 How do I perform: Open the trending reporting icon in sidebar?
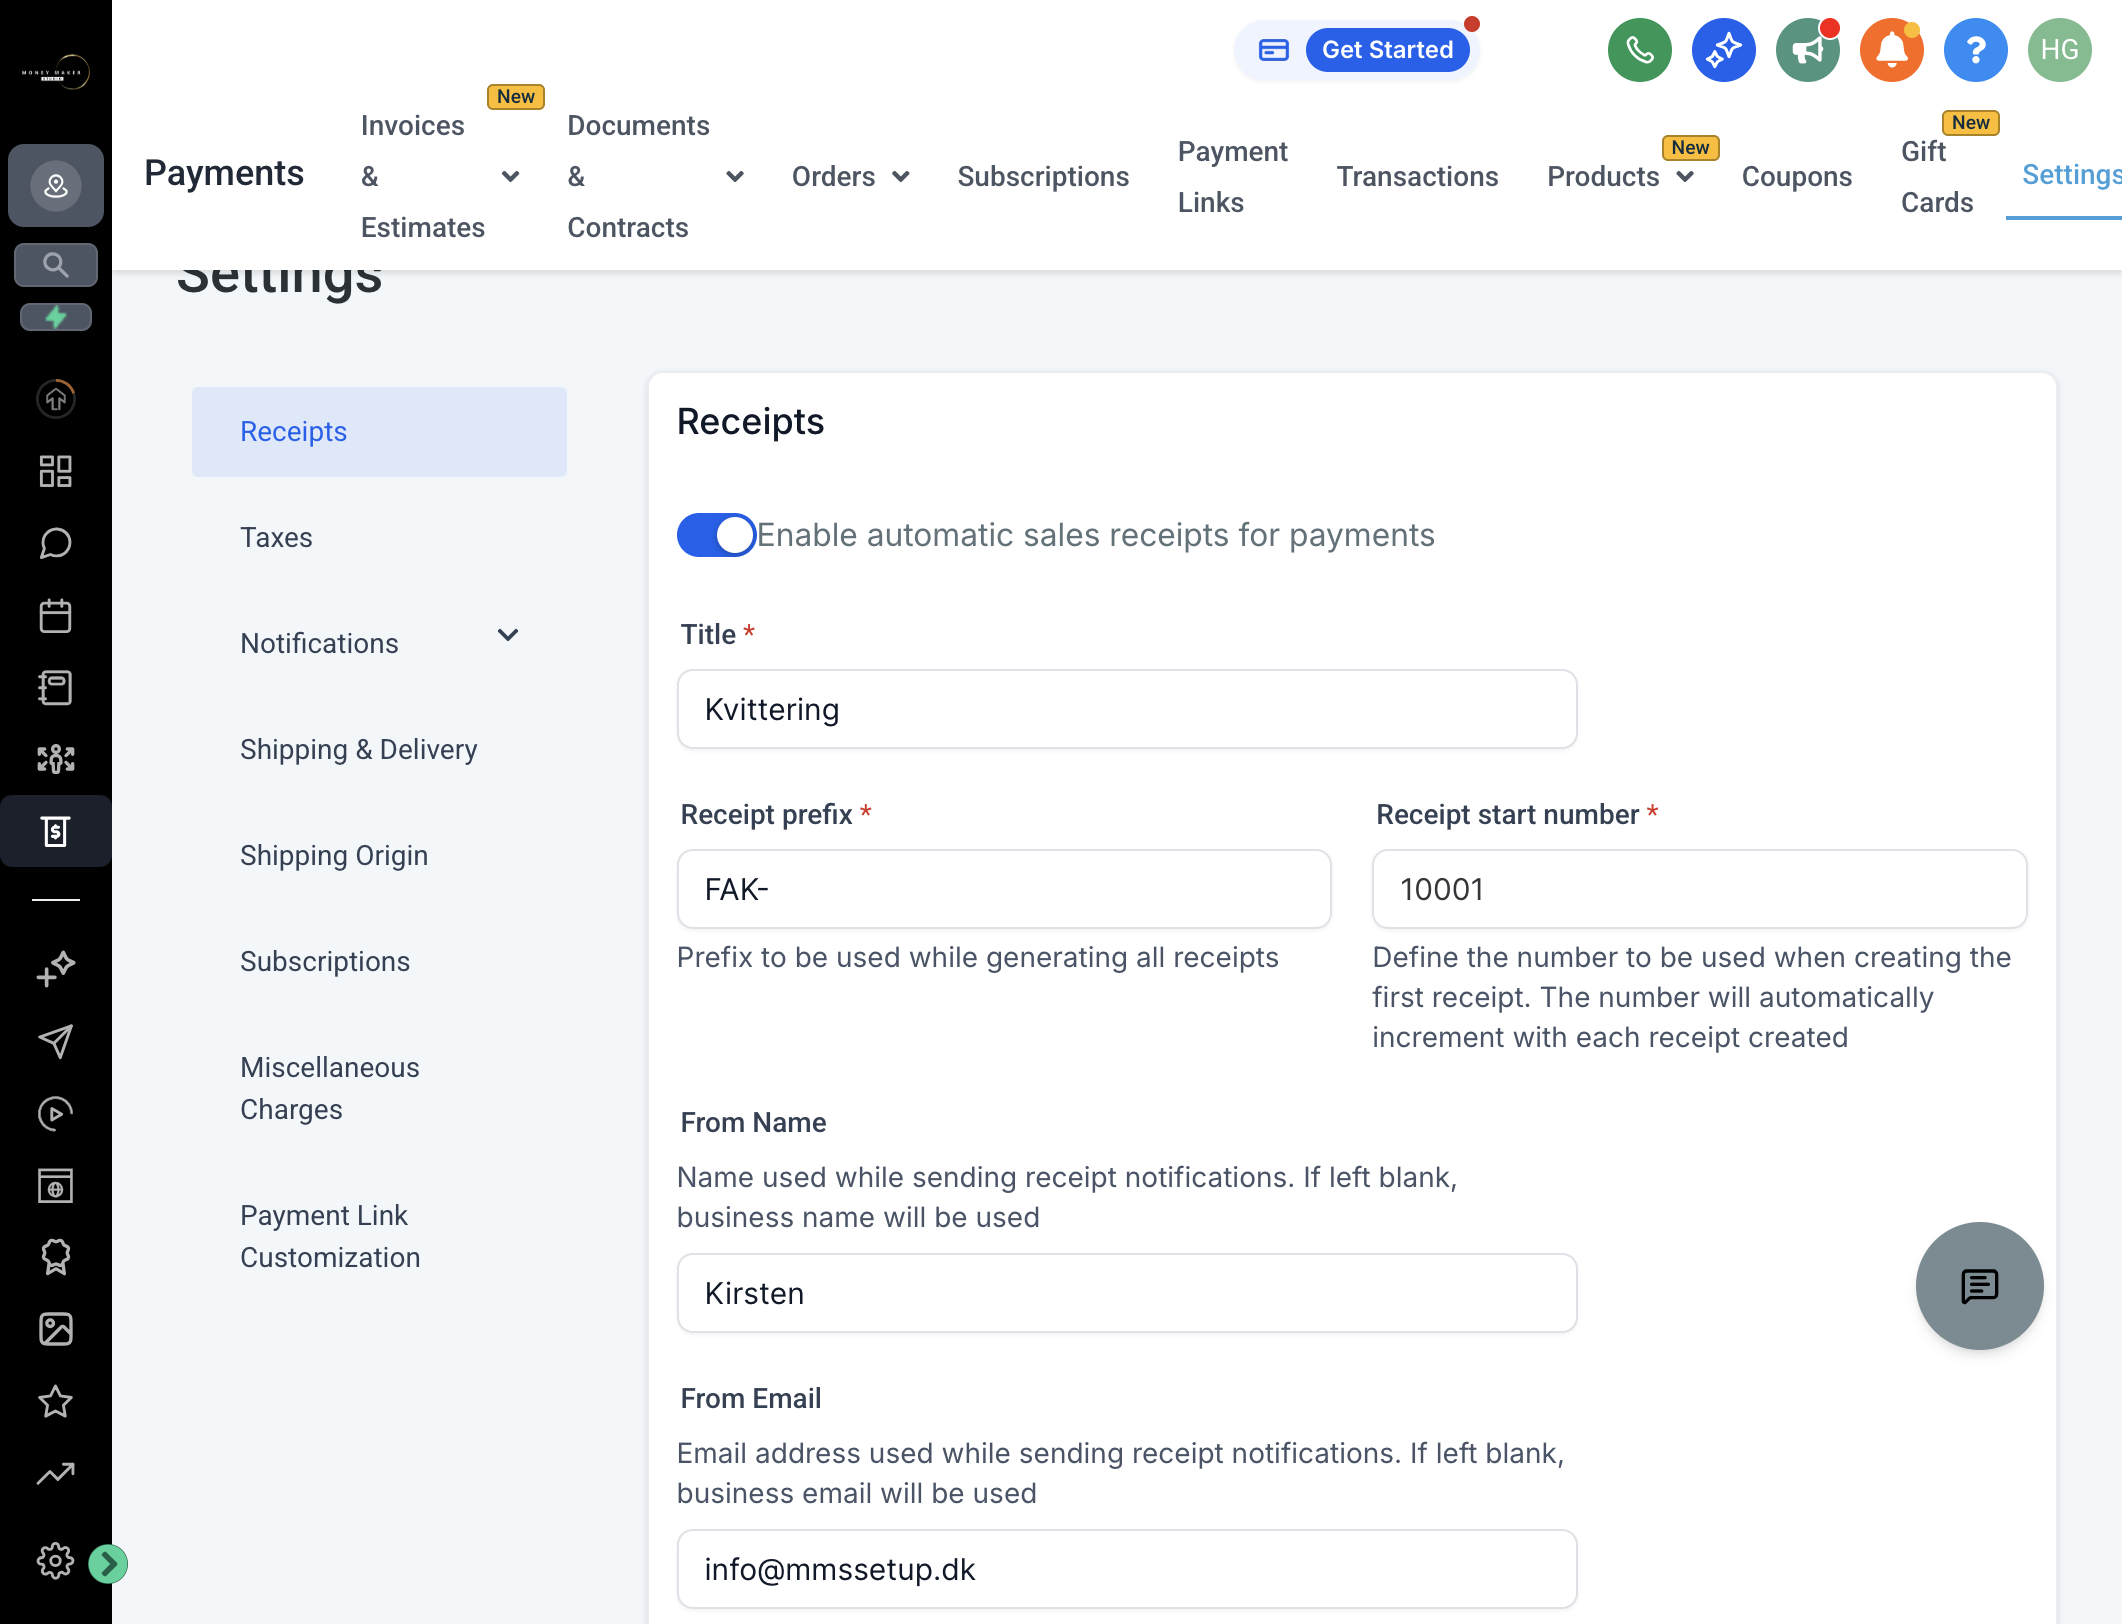tap(56, 1473)
